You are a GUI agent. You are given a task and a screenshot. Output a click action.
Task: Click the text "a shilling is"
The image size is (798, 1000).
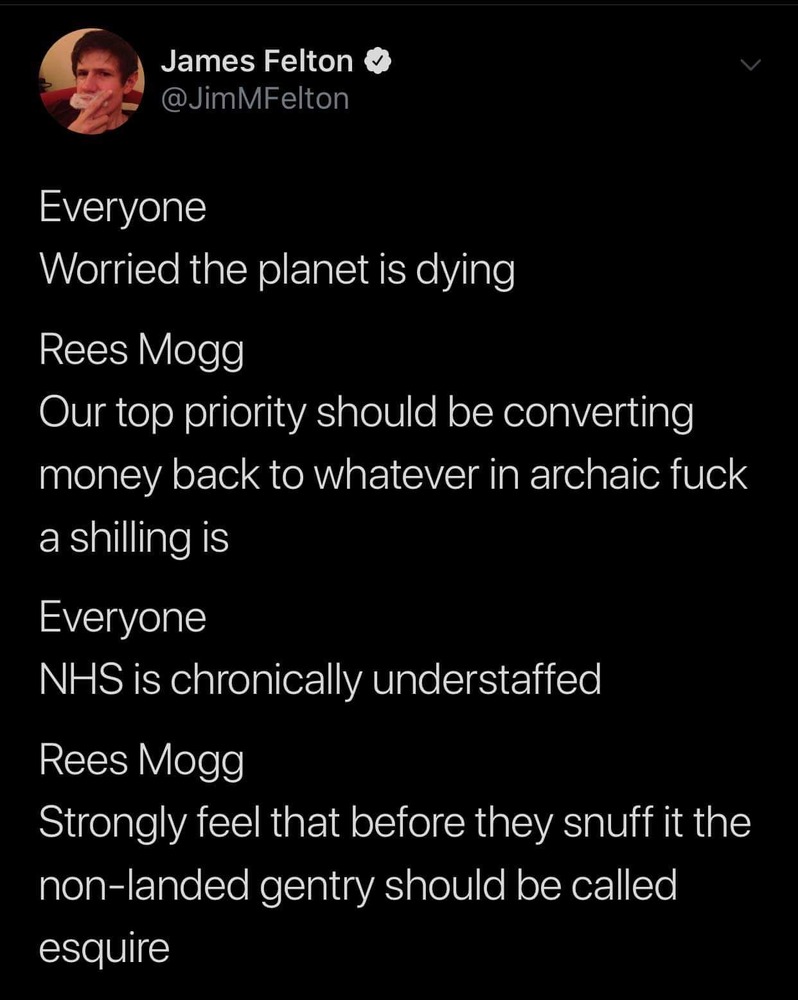click(x=134, y=538)
